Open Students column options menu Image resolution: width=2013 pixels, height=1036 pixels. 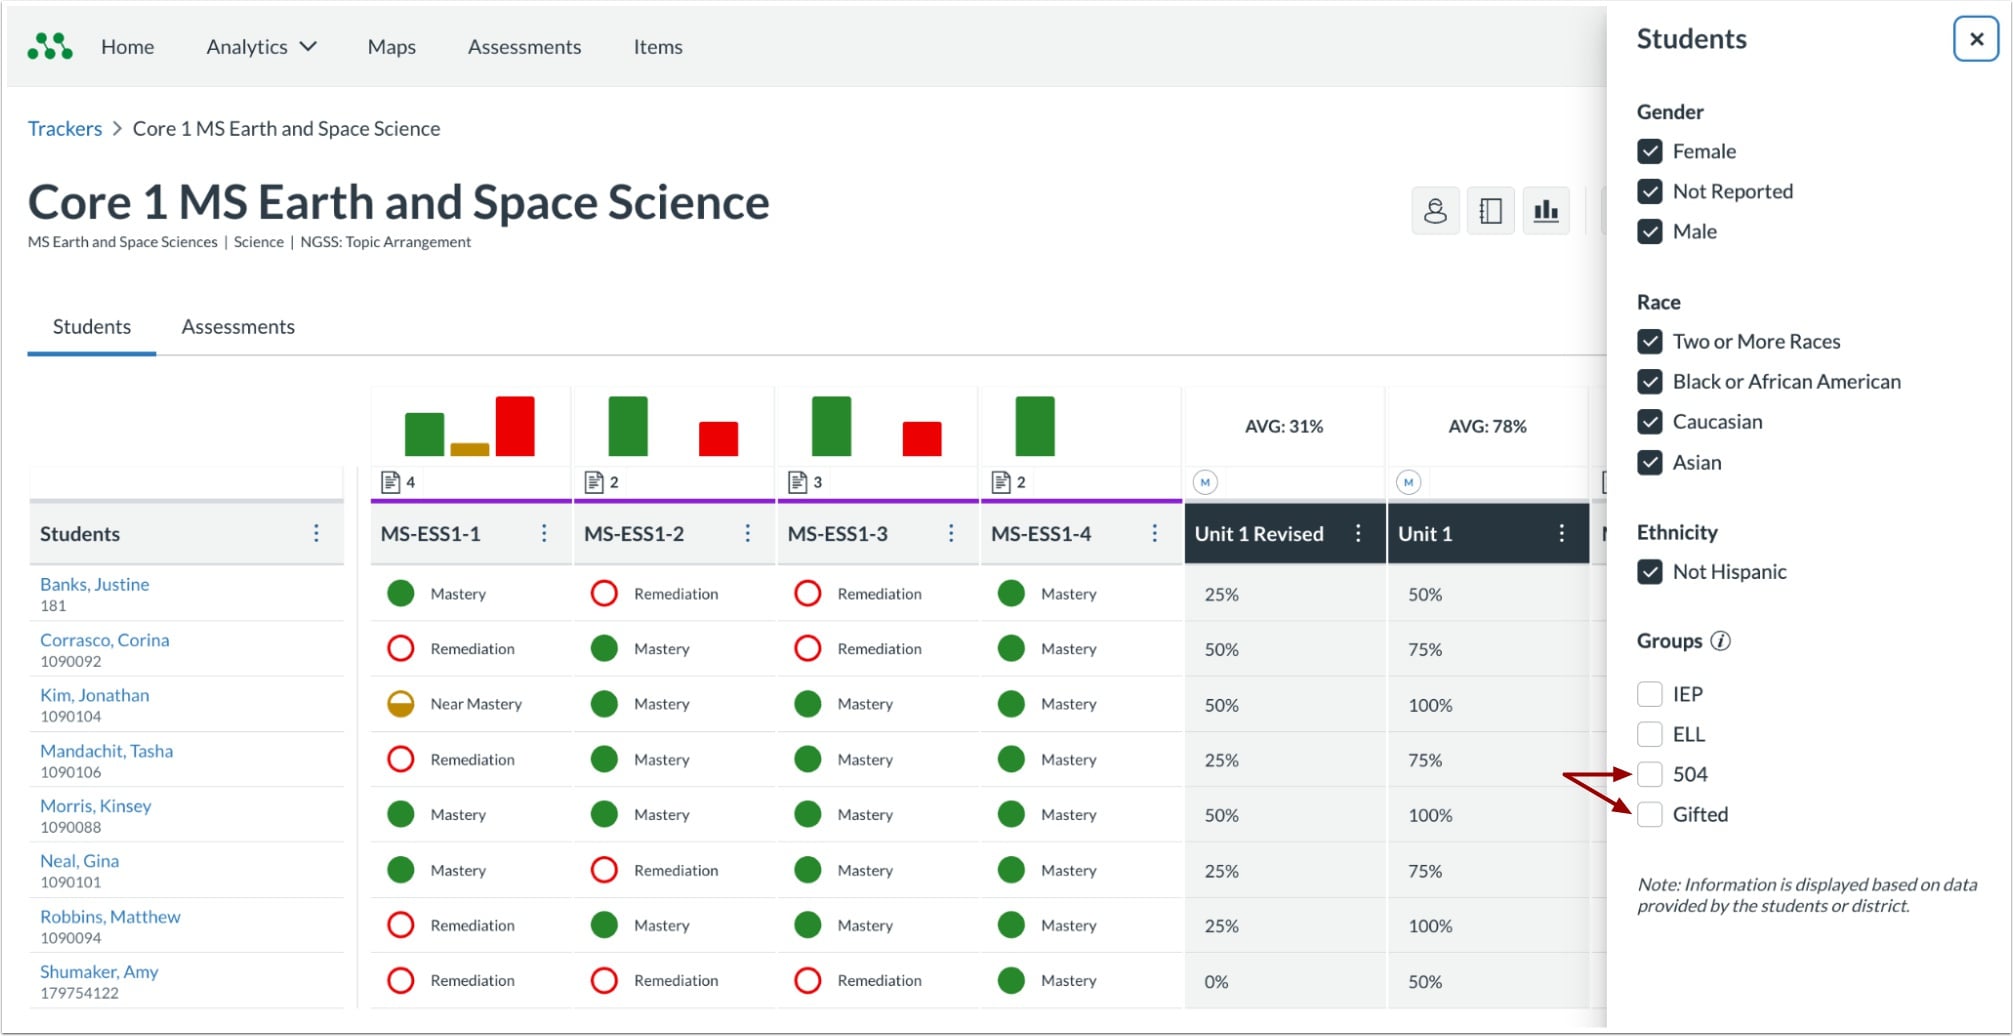pos(316,533)
